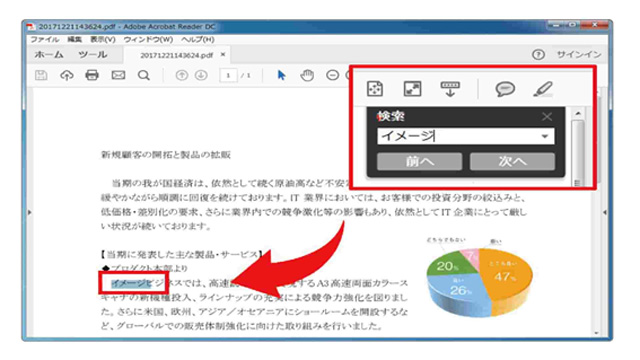640x360 pixels.
Task: Choose the Hand pan tool
Action: (307, 76)
